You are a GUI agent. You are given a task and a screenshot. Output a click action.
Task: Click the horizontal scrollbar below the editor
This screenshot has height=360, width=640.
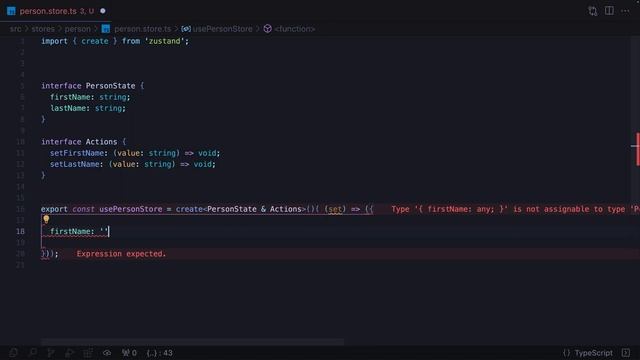coord(192,342)
